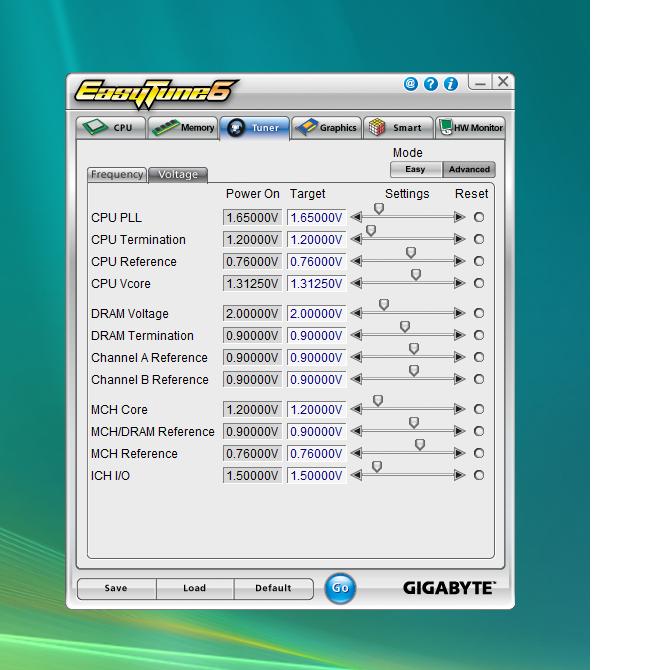Open the help question mark icon
The height and width of the screenshot is (670, 649).
coord(430,84)
